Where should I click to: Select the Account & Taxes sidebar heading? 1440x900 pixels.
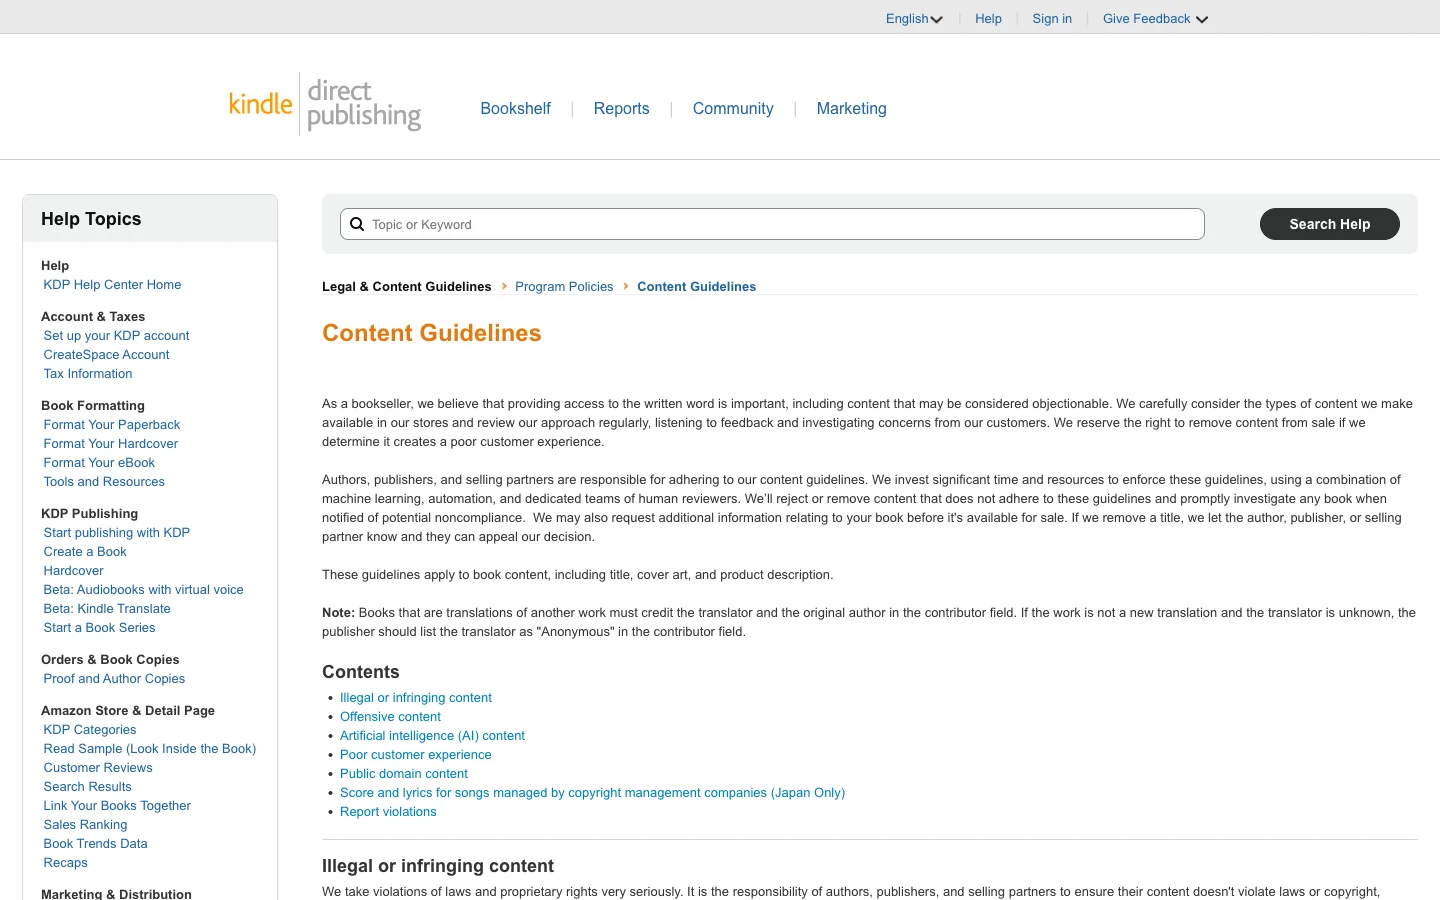(x=93, y=317)
